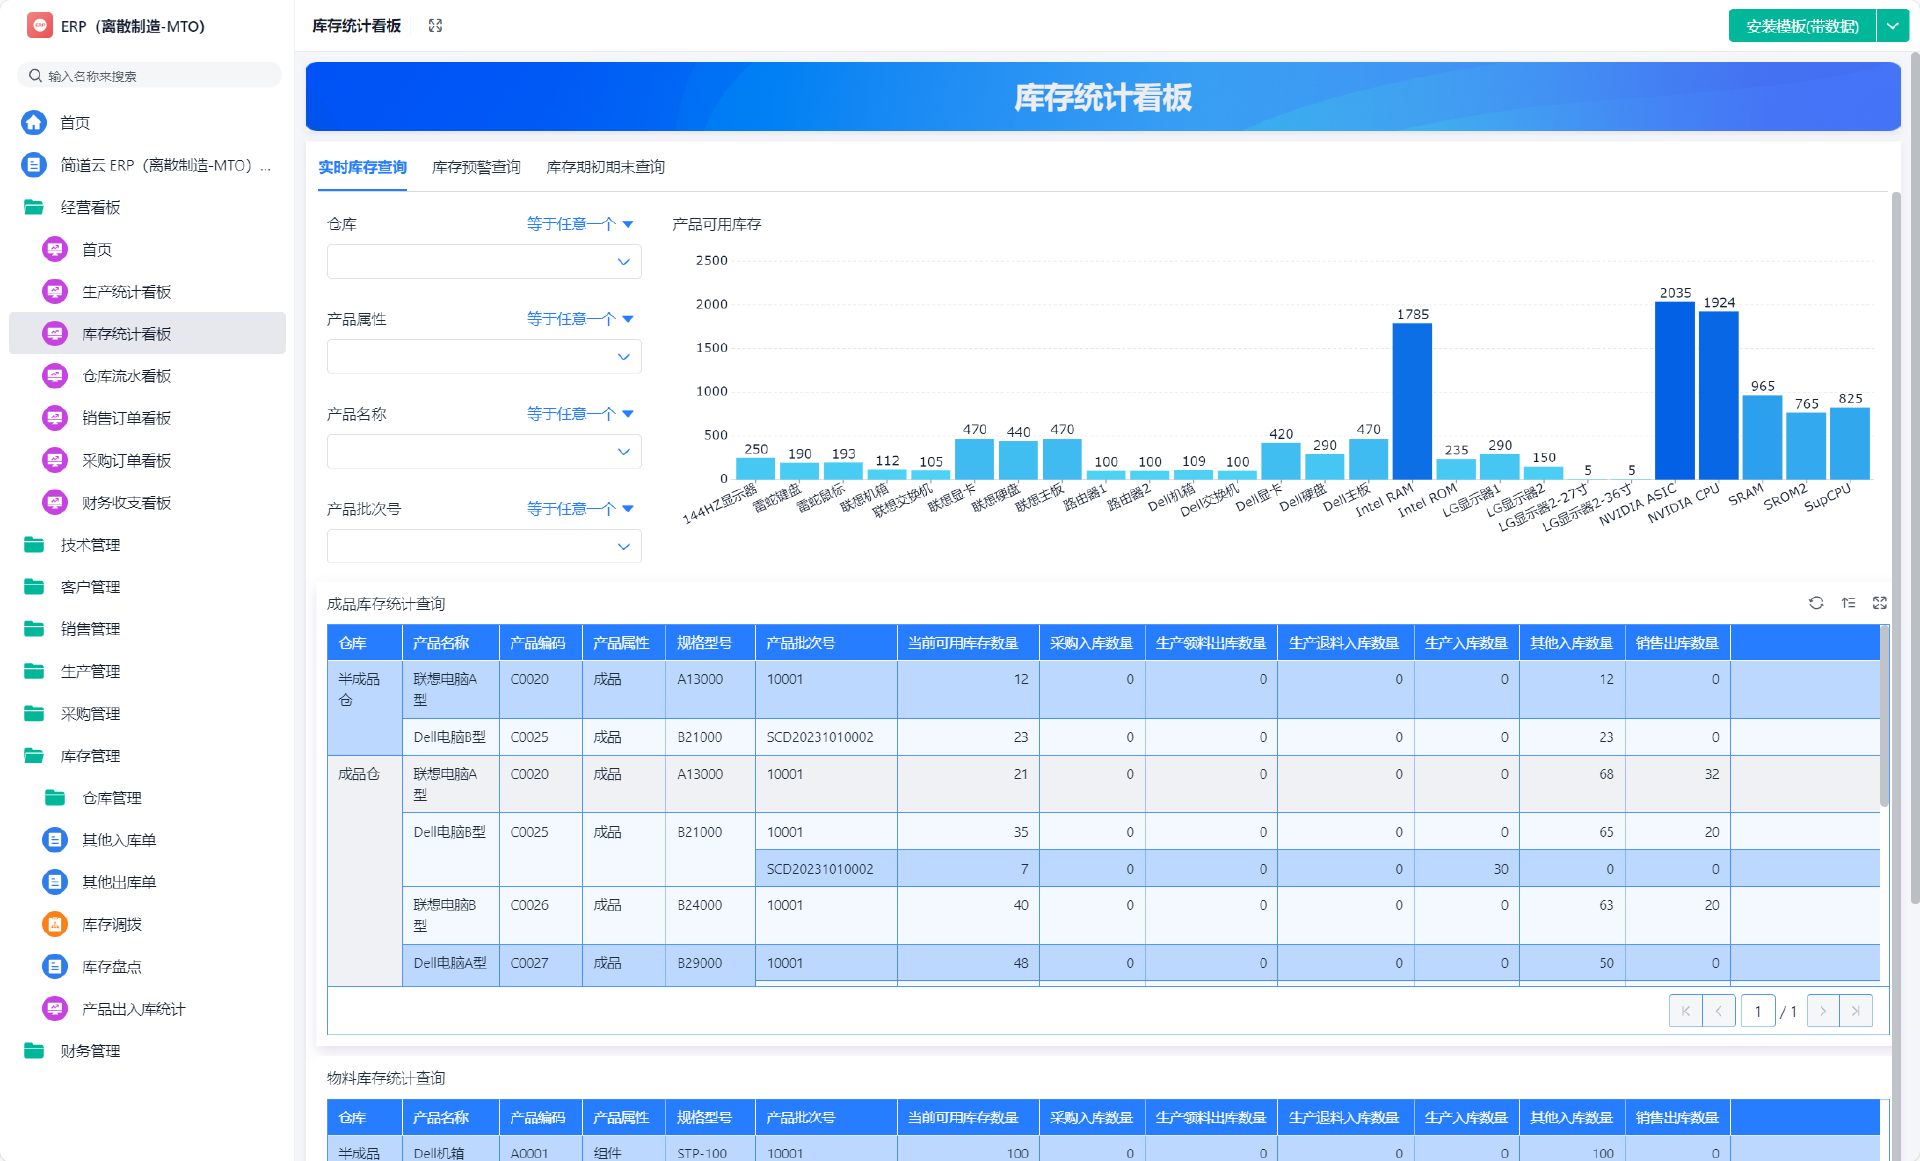This screenshot has height=1161, width=1920.
Task: Open the 仓库 filter value dropdown
Action: pos(484,262)
